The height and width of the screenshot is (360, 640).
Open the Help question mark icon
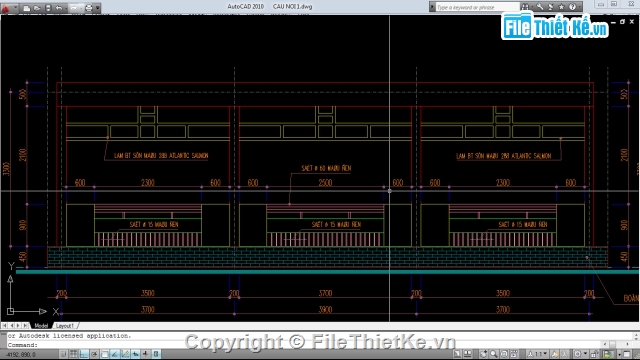point(572,7)
